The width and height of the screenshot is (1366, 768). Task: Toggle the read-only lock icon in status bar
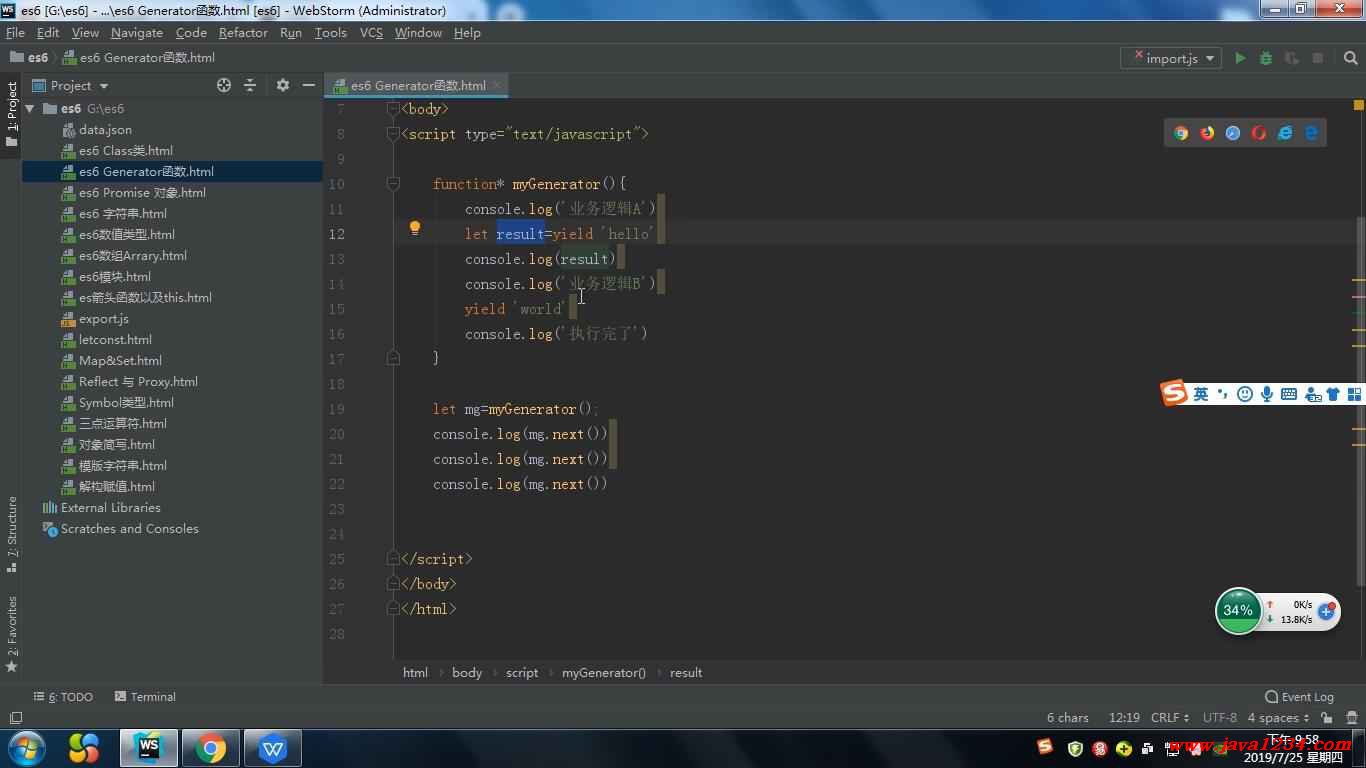coord(1326,718)
